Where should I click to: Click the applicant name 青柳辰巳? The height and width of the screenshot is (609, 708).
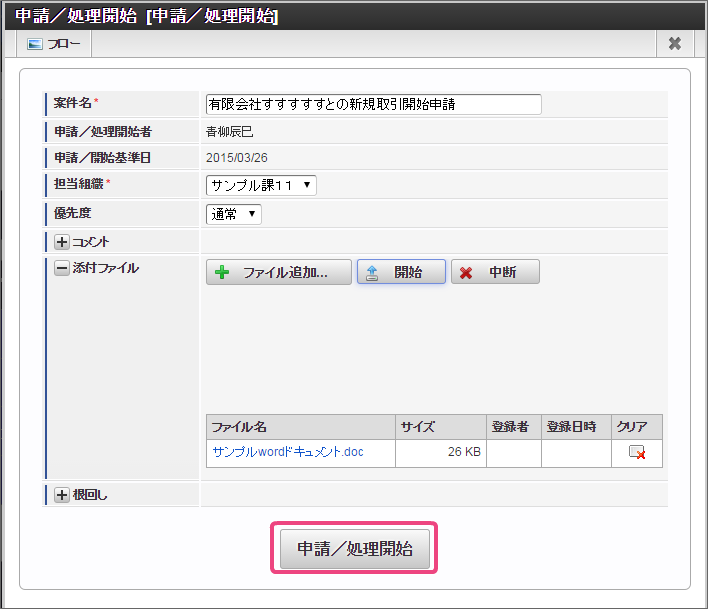[229, 132]
